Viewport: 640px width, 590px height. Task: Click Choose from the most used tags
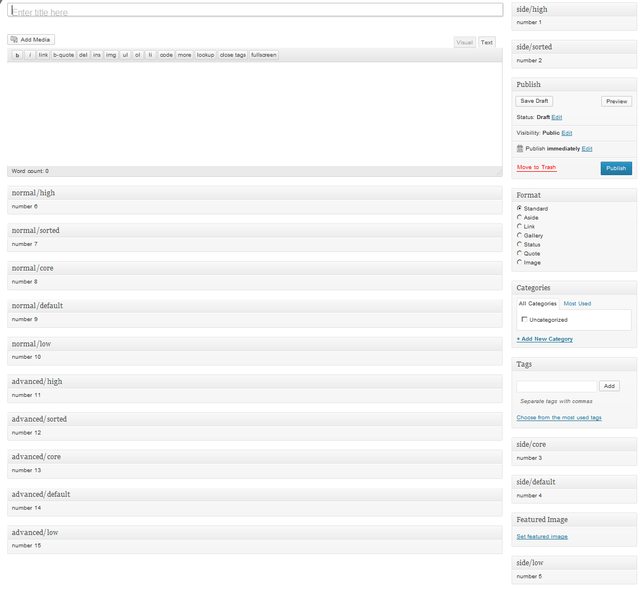point(559,417)
